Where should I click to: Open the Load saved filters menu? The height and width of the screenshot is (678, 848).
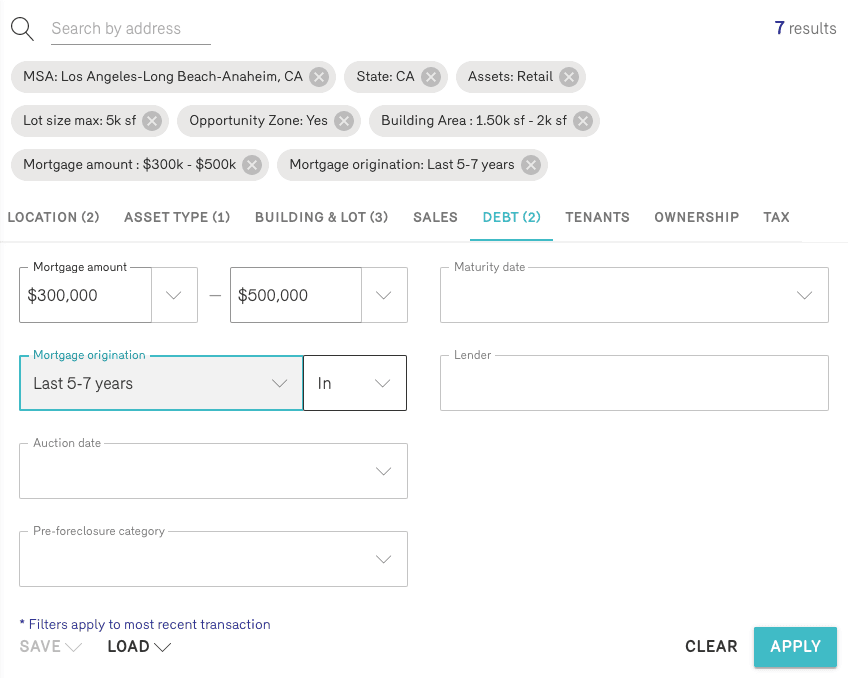pos(139,647)
